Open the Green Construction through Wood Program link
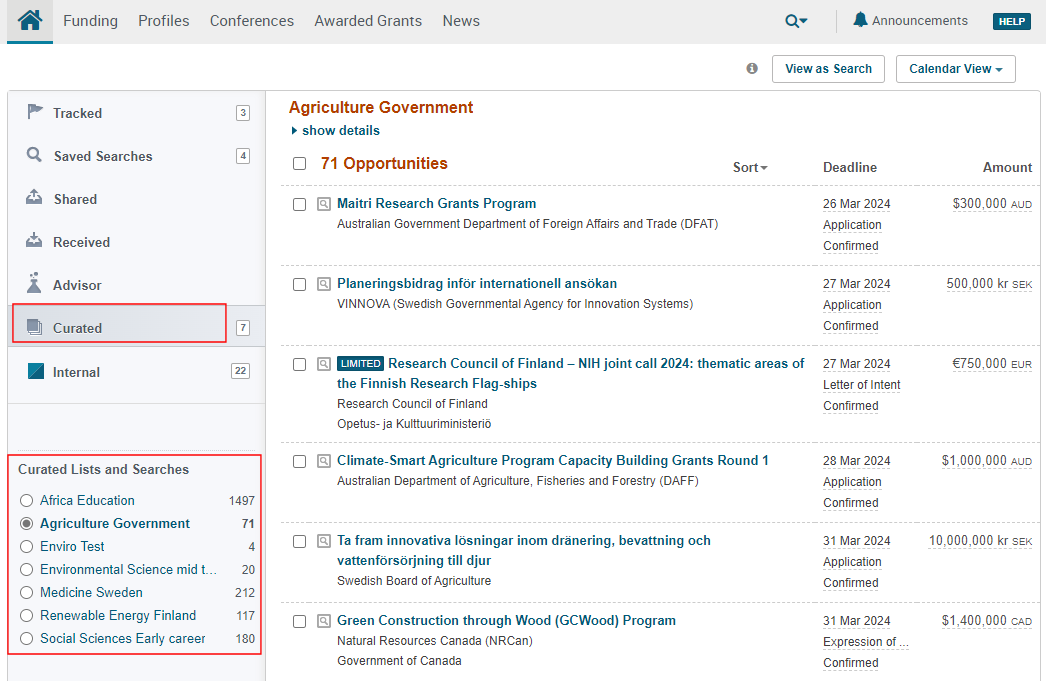This screenshot has height=681, width=1046. point(506,620)
